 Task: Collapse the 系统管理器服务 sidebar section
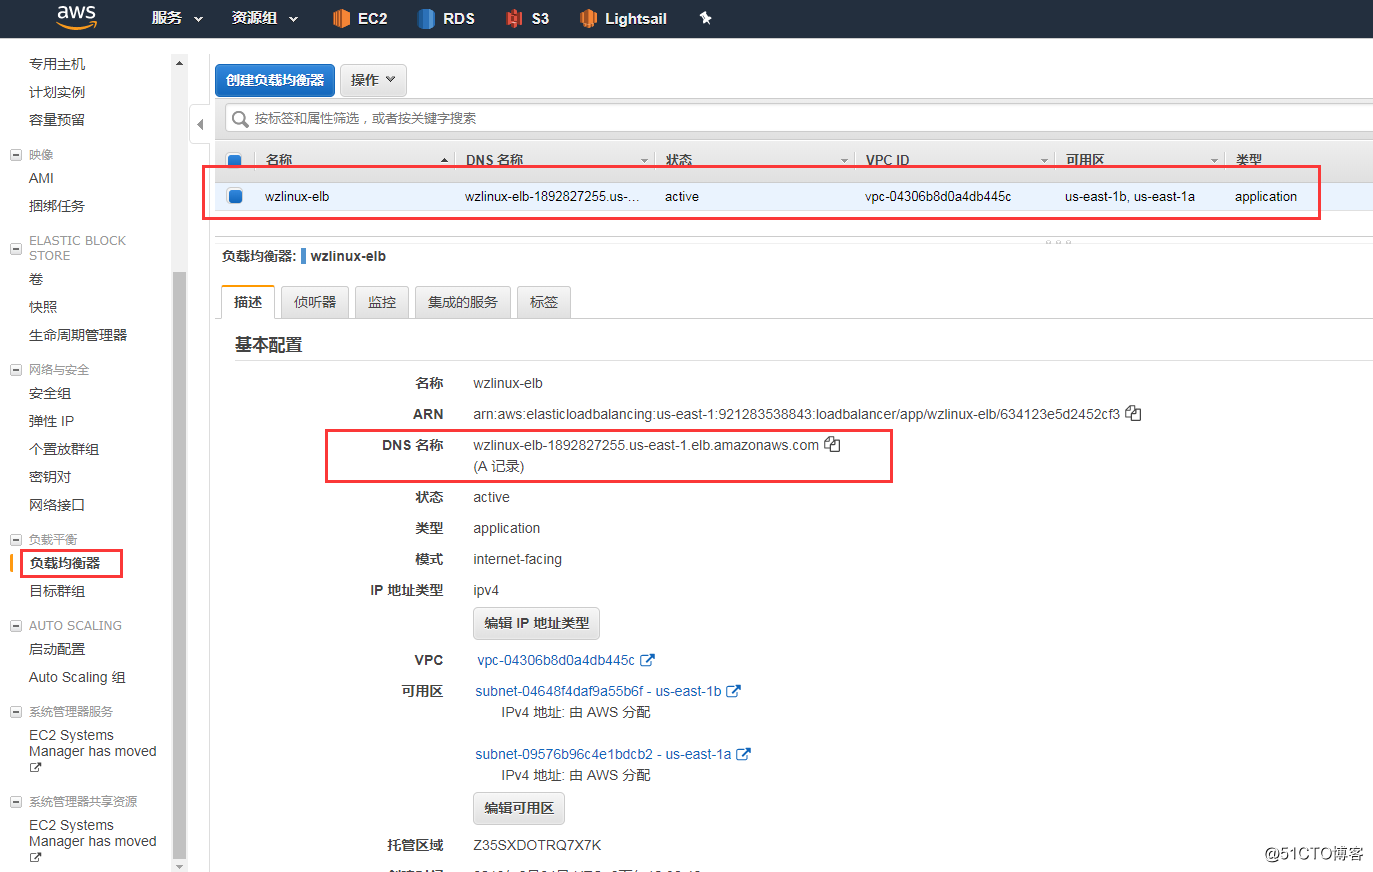(x=16, y=712)
